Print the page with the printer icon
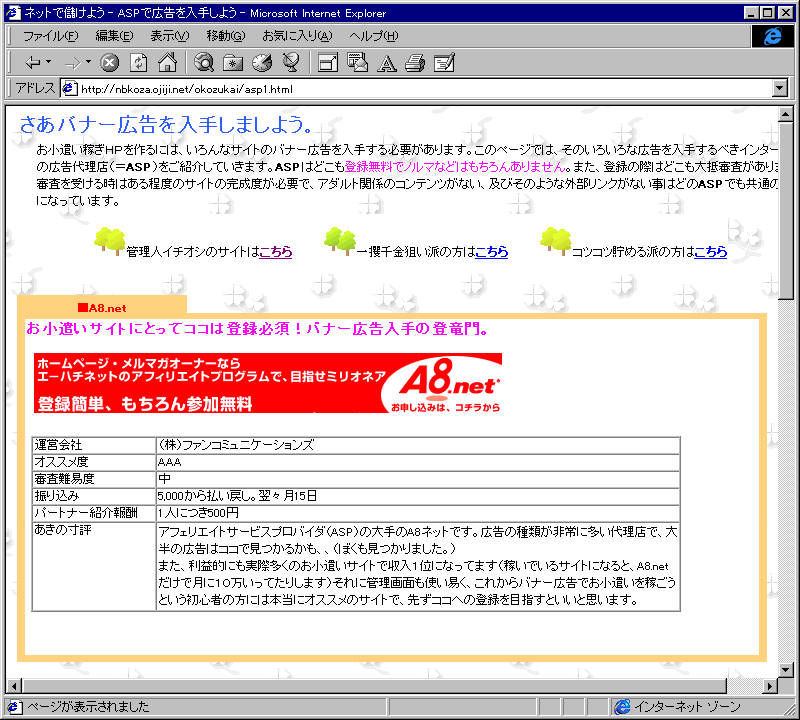This screenshot has height=720, width=800. 415,63
